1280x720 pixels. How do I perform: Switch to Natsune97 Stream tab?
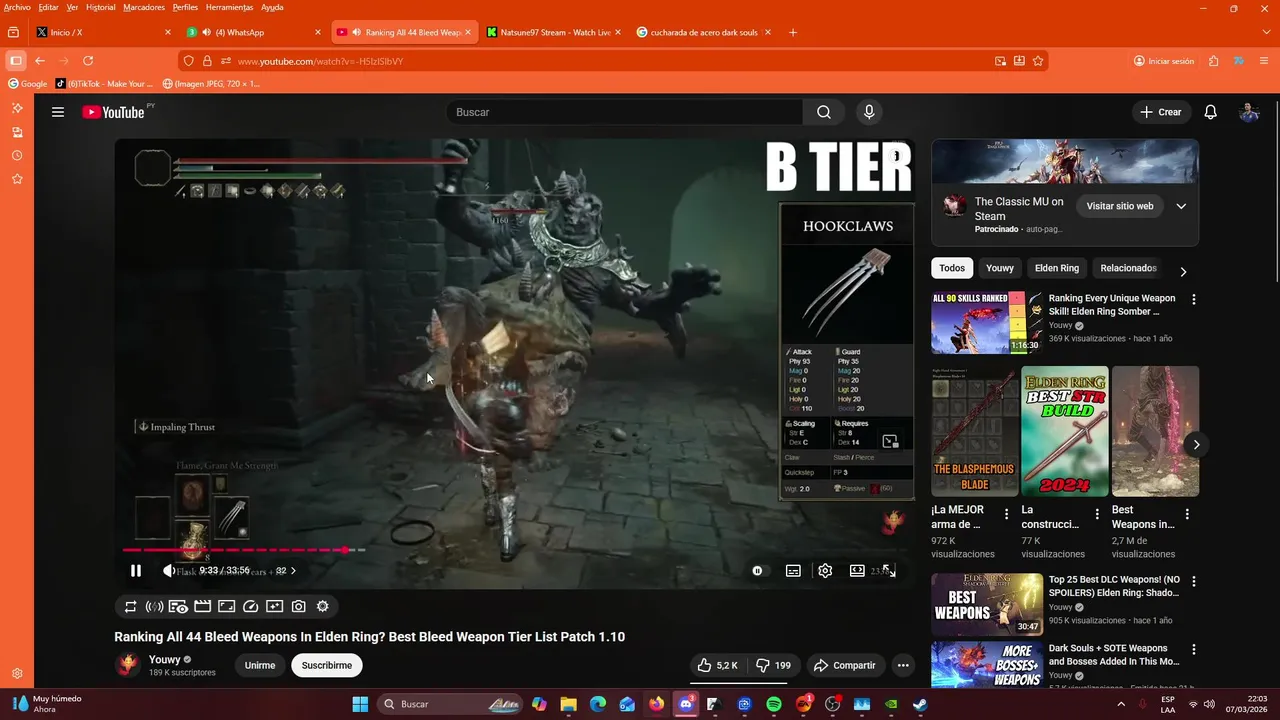click(x=554, y=32)
